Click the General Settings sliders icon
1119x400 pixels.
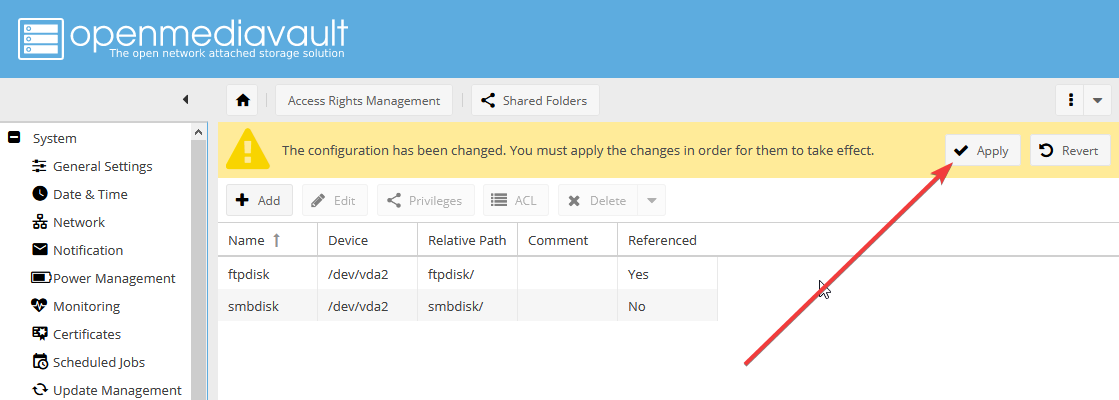[40, 166]
